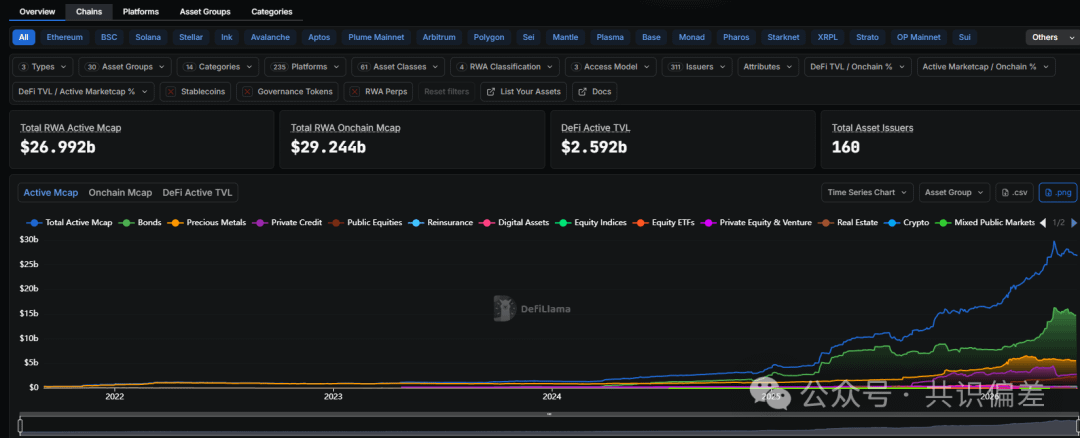Open DeFi TVL / Active Marketcap % dropdown
Image resolution: width=1080 pixels, height=438 pixels.
pyautogui.click(x=83, y=92)
